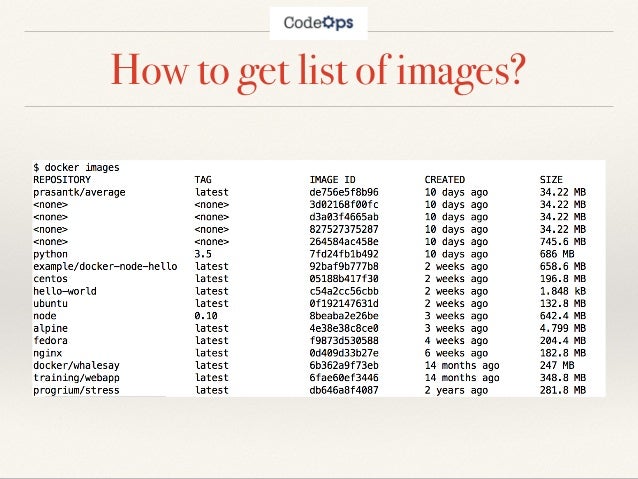Click the python tag 3.5
Image resolution: width=638 pixels, height=479 pixels.
[x=203, y=254]
